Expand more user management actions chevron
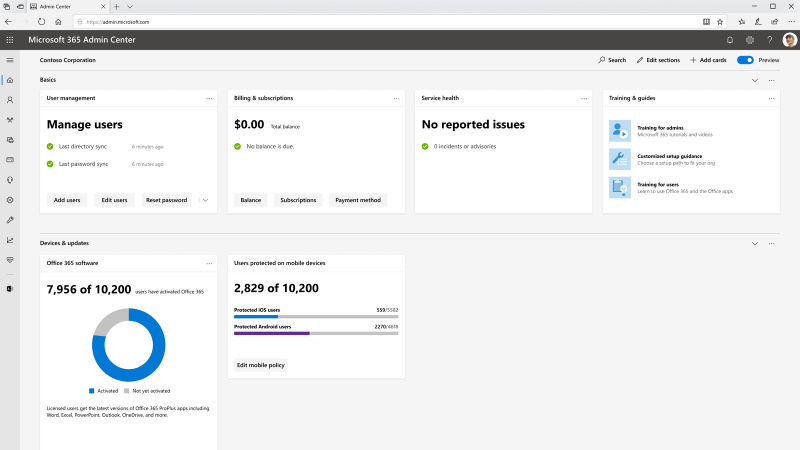The width and height of the screenshot is (800, 450). 205,200
